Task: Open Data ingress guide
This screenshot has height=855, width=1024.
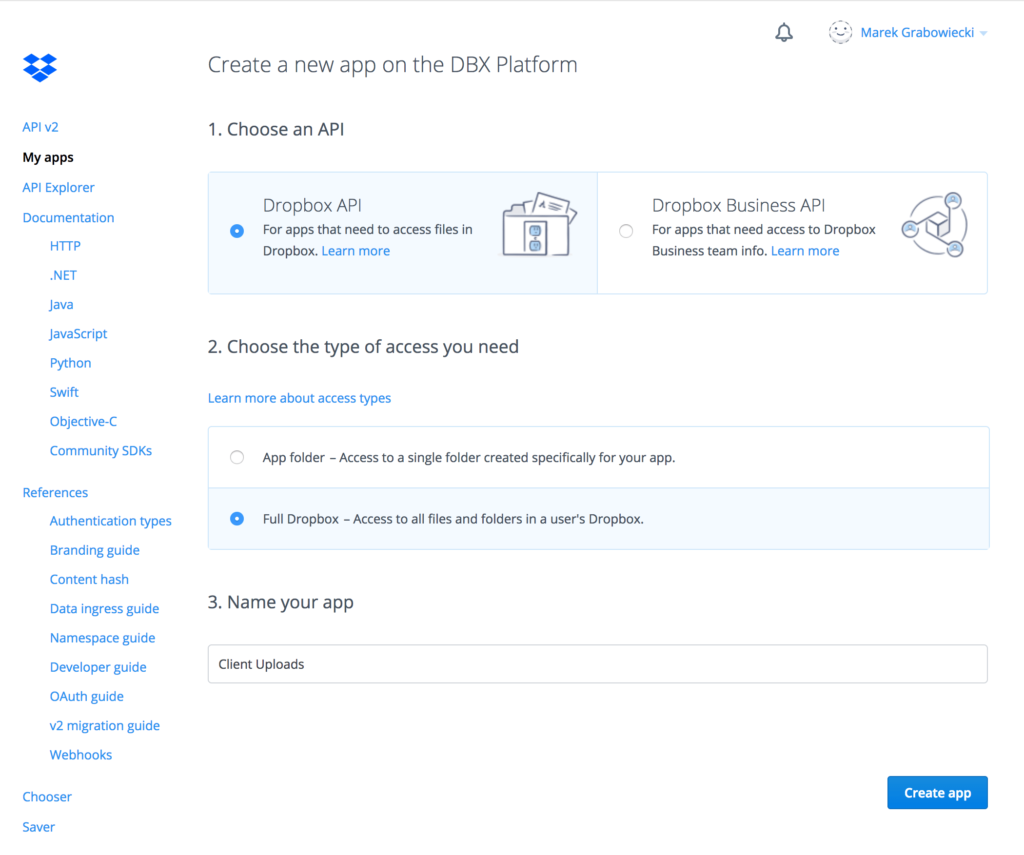Action: [x=104, y=609]
